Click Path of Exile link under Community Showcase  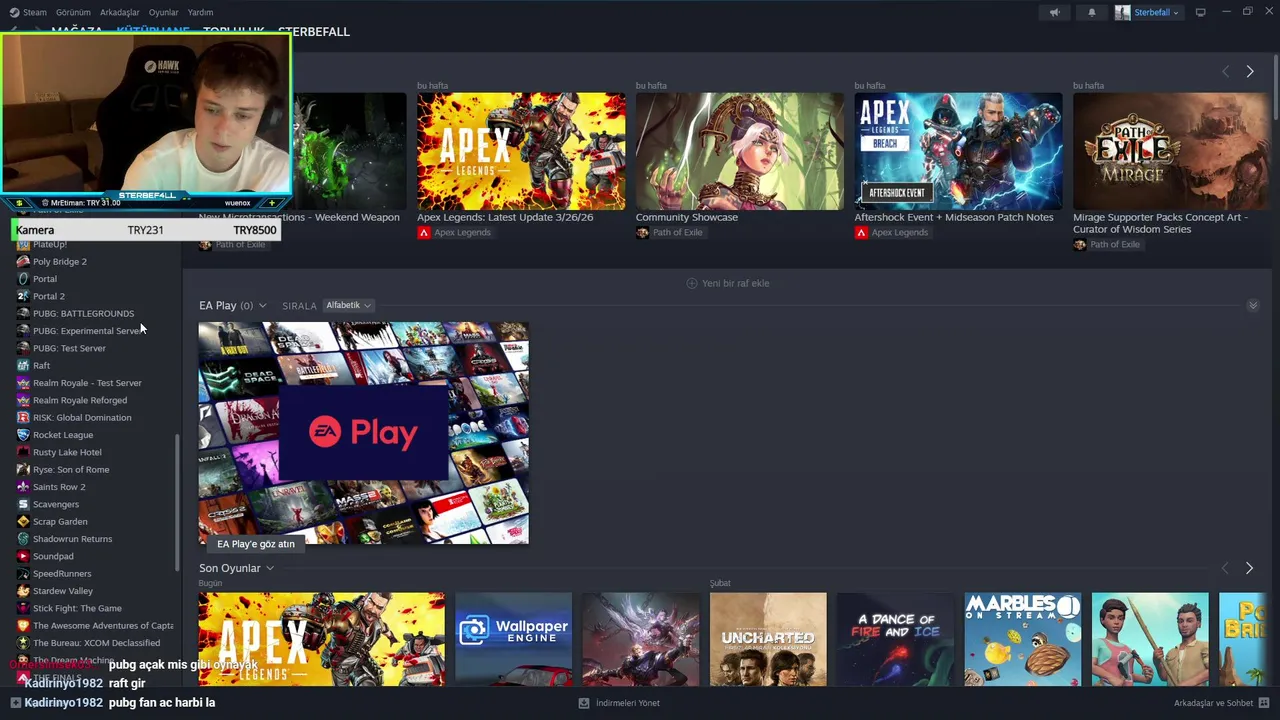pyautogui.click(x=677, y=232)
